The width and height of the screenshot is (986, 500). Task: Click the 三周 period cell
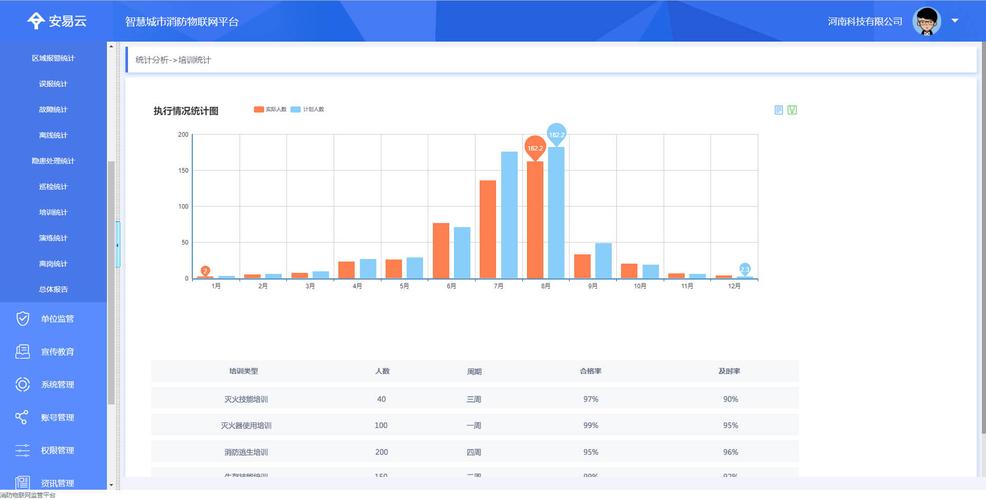(x=474, y=399)
